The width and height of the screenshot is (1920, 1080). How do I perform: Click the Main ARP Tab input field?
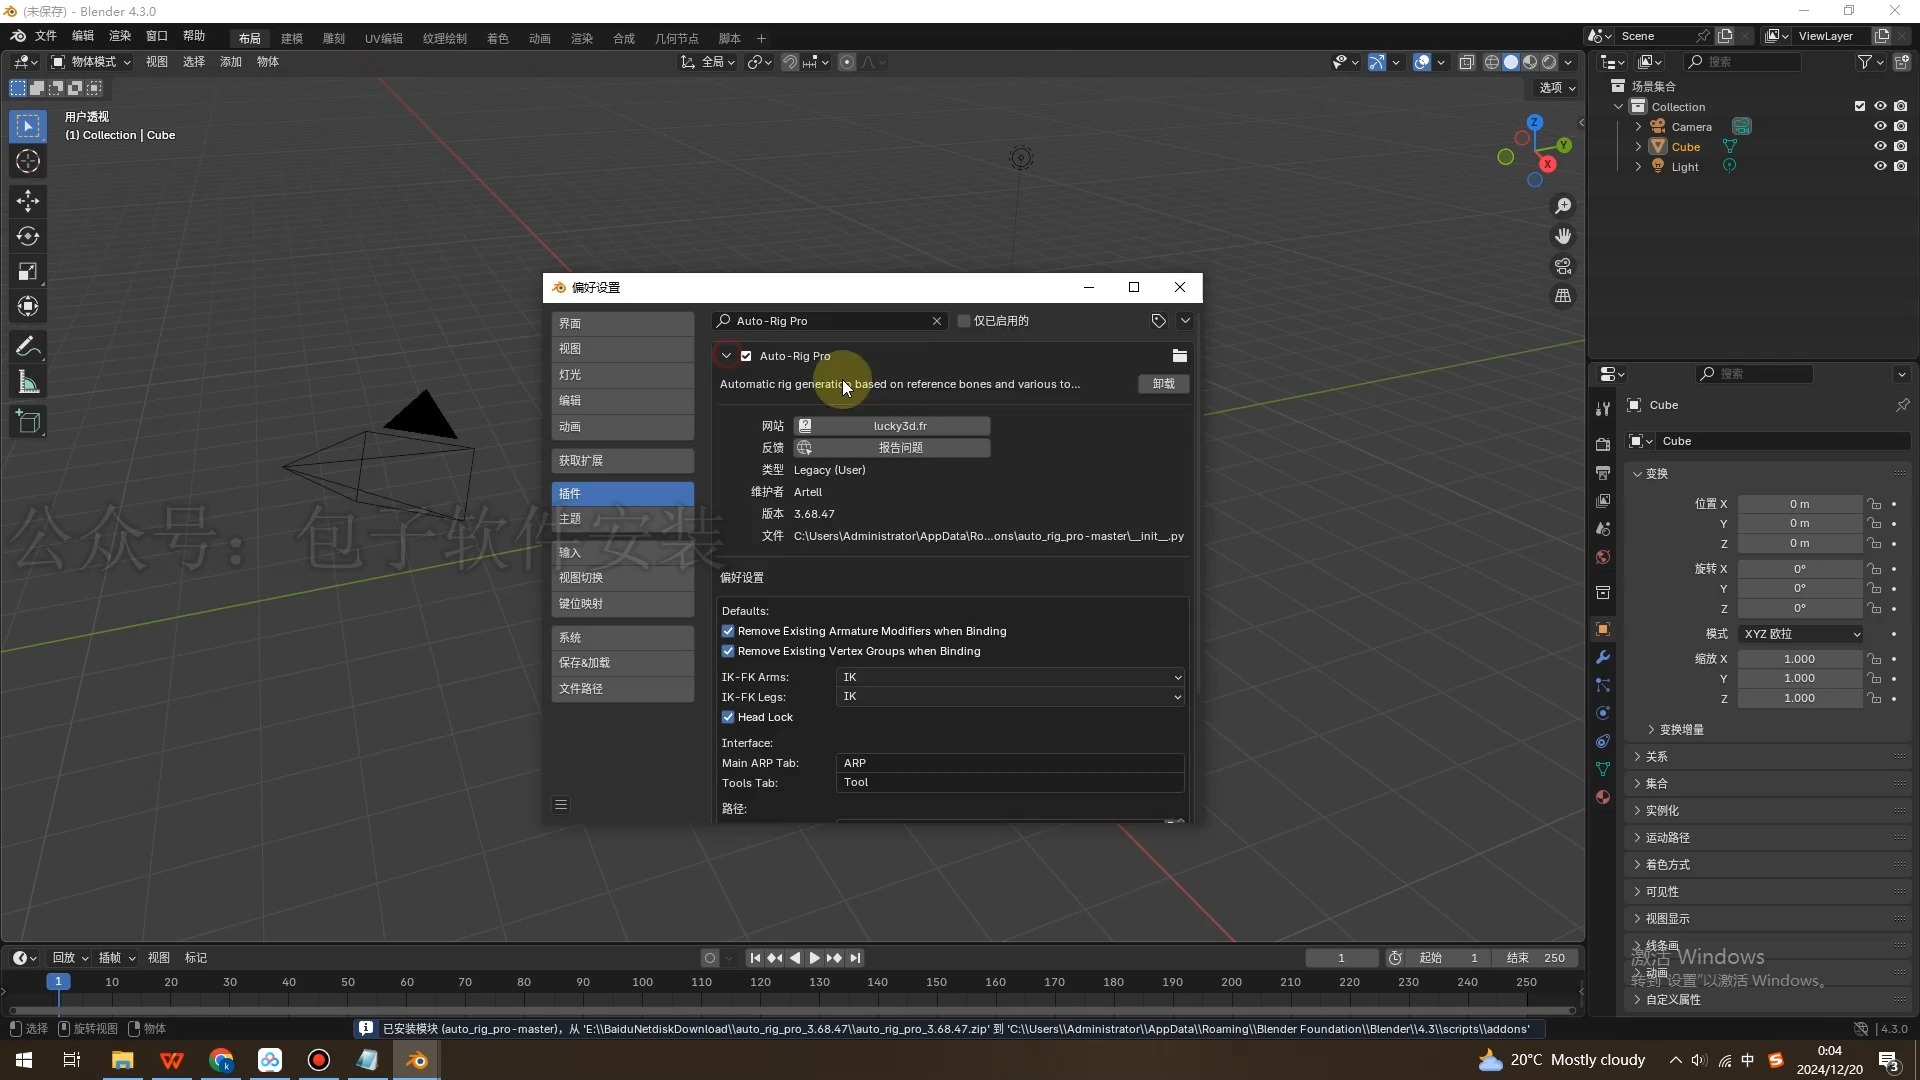[1010, 763]
